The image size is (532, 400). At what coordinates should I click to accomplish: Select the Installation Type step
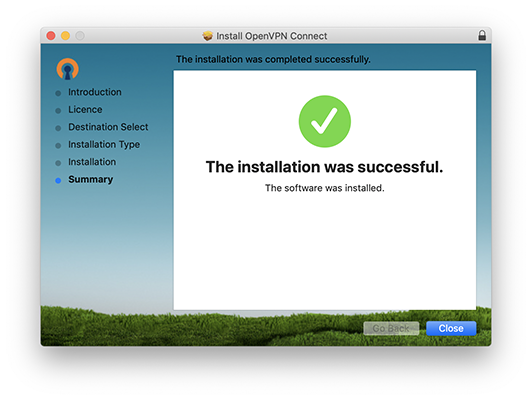104,145
